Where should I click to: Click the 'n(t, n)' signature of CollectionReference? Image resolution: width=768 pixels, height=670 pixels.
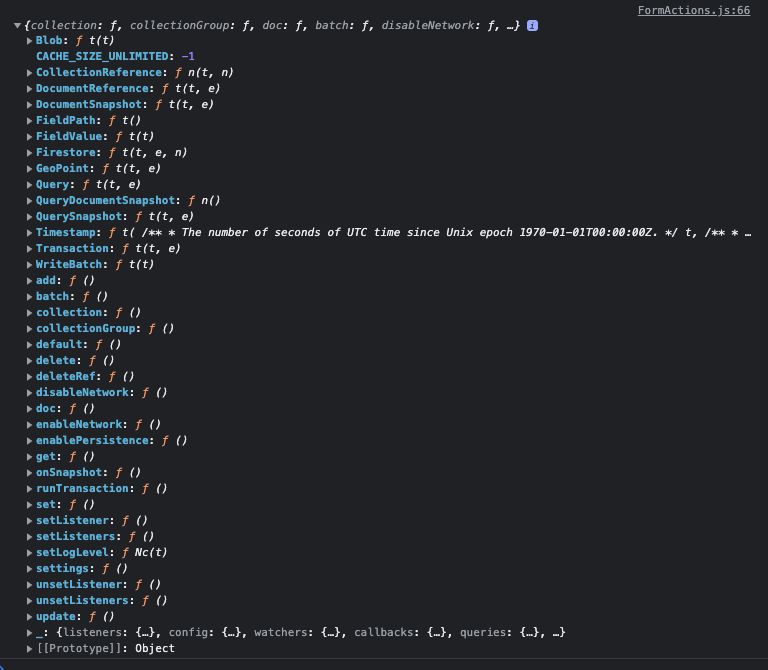210,72
